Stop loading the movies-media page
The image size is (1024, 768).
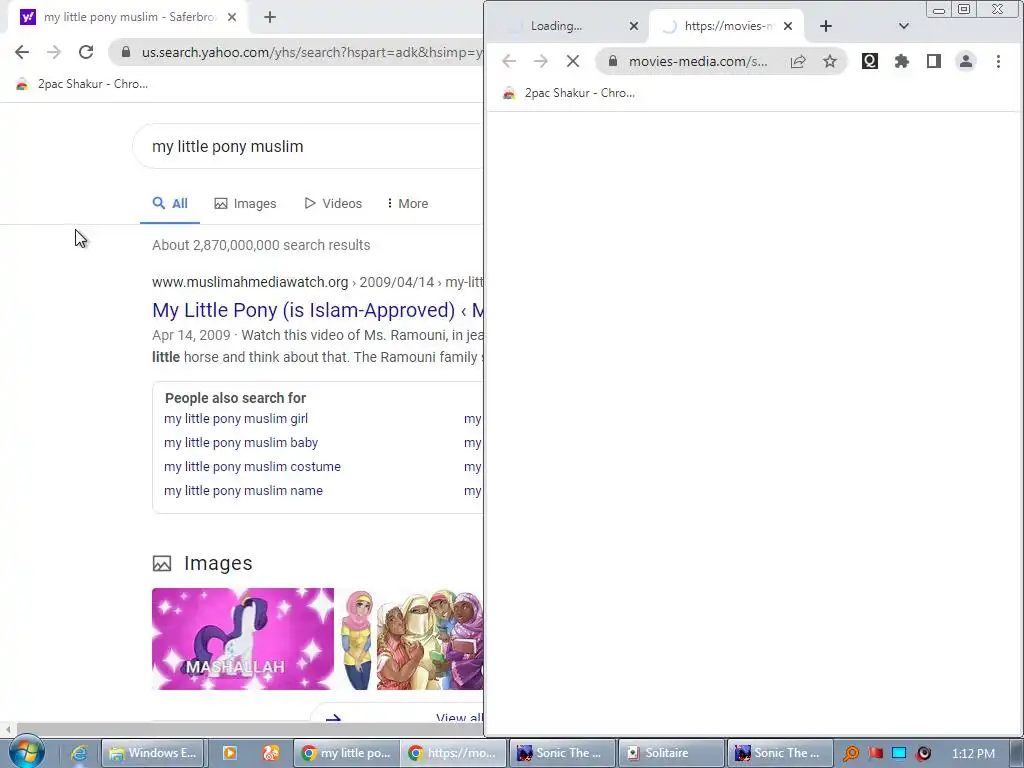573,61
